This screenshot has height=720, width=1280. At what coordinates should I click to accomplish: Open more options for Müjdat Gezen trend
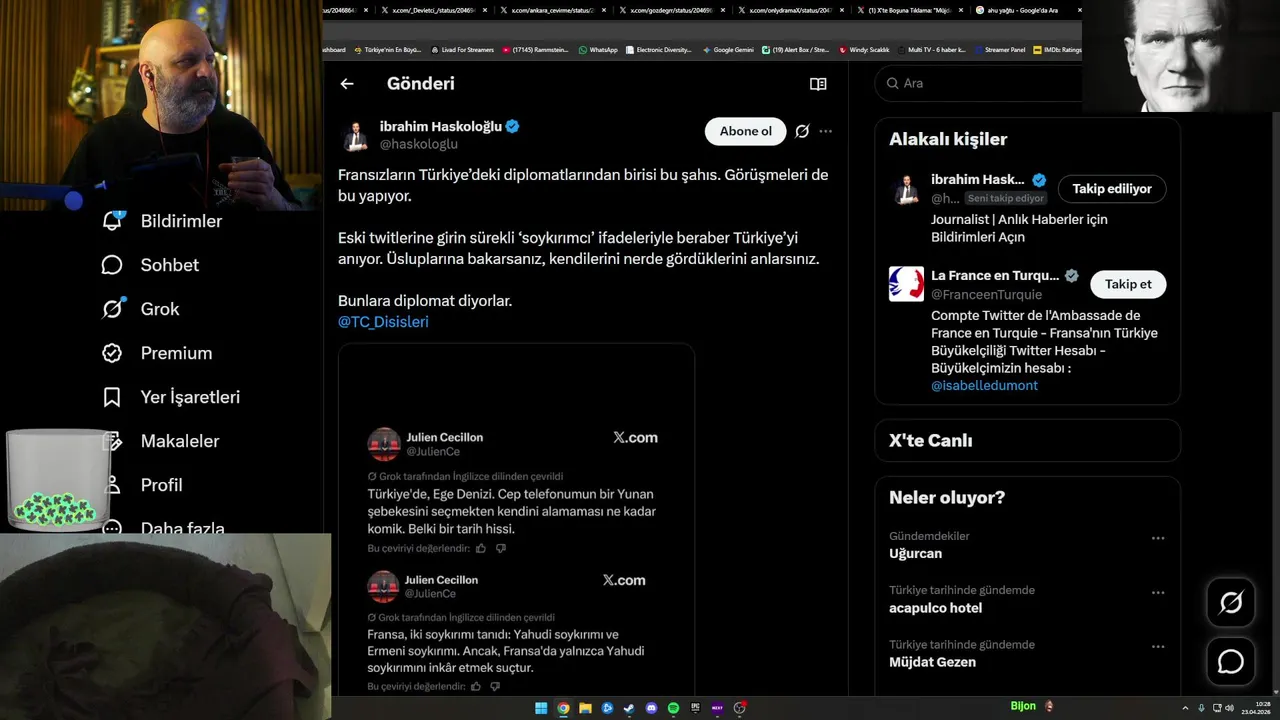1158,646
